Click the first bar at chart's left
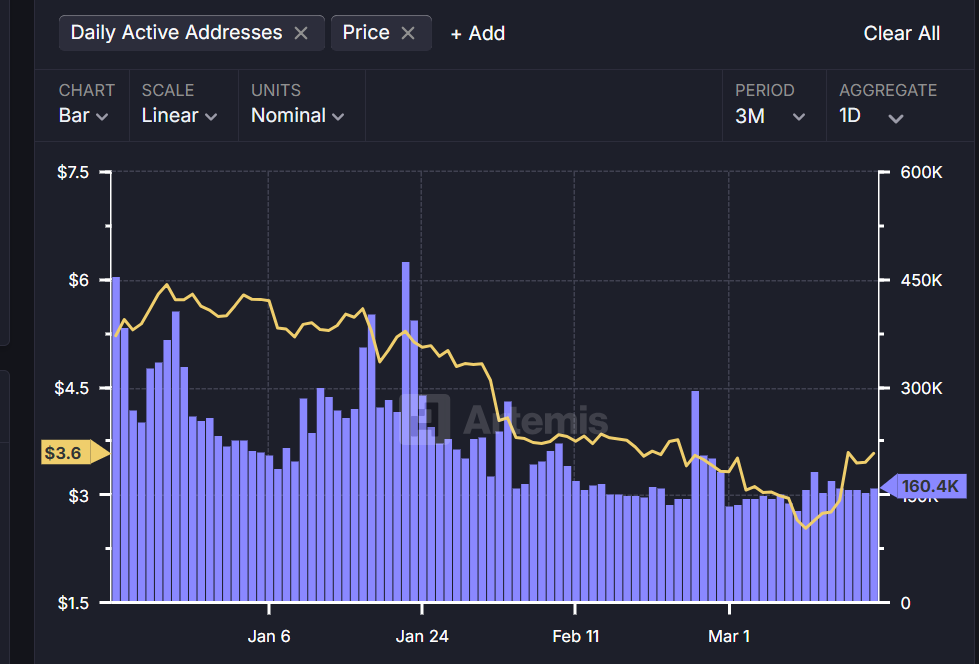This screenshot has width=979, height=664. point(116,440)
